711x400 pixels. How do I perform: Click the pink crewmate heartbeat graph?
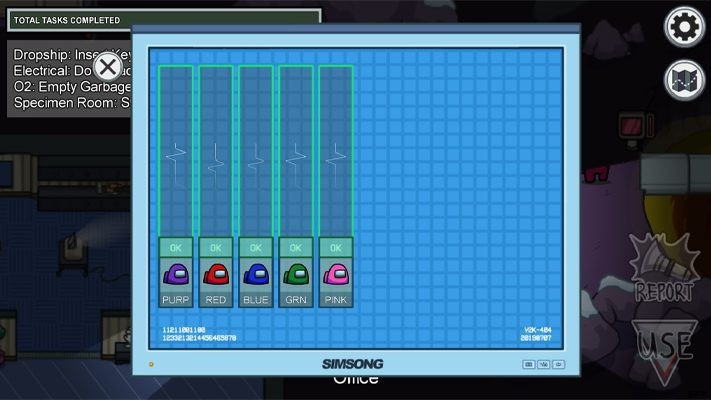[336, 151]
